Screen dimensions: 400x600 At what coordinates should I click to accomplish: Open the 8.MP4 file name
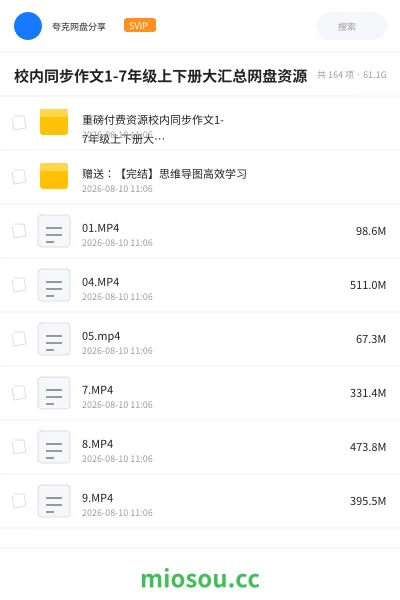tap(98, 444)
